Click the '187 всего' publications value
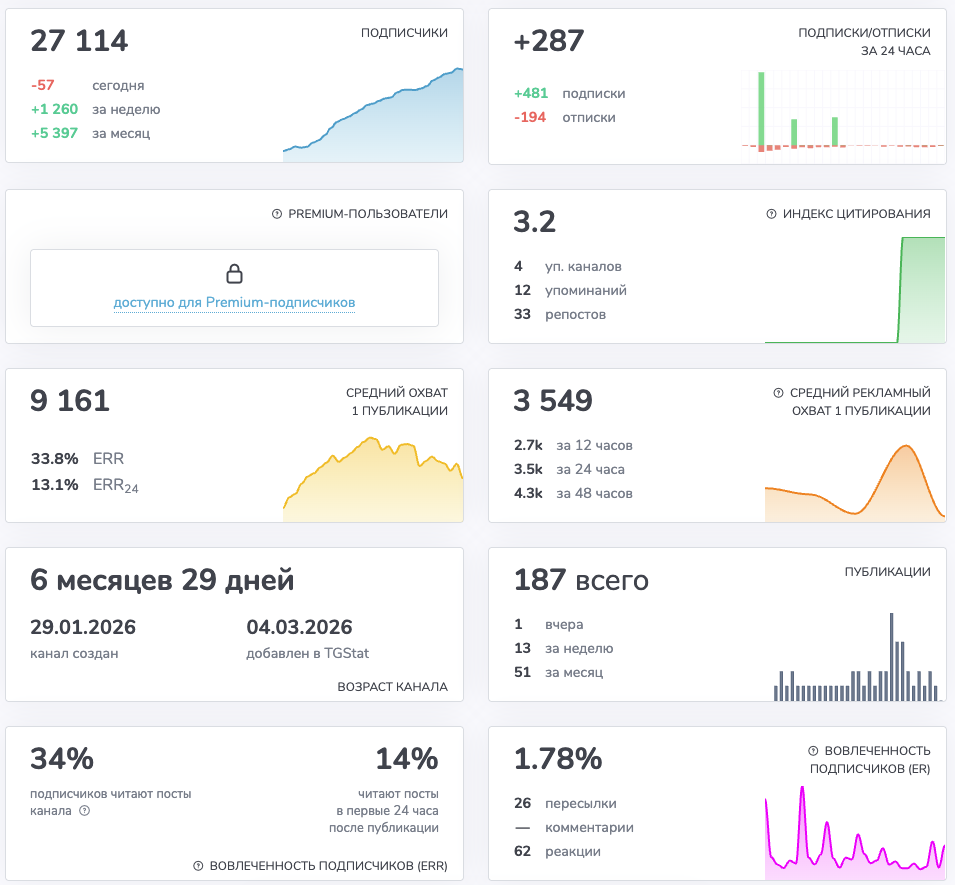Screen dimensions: 955x885 (x=581, y=580)
